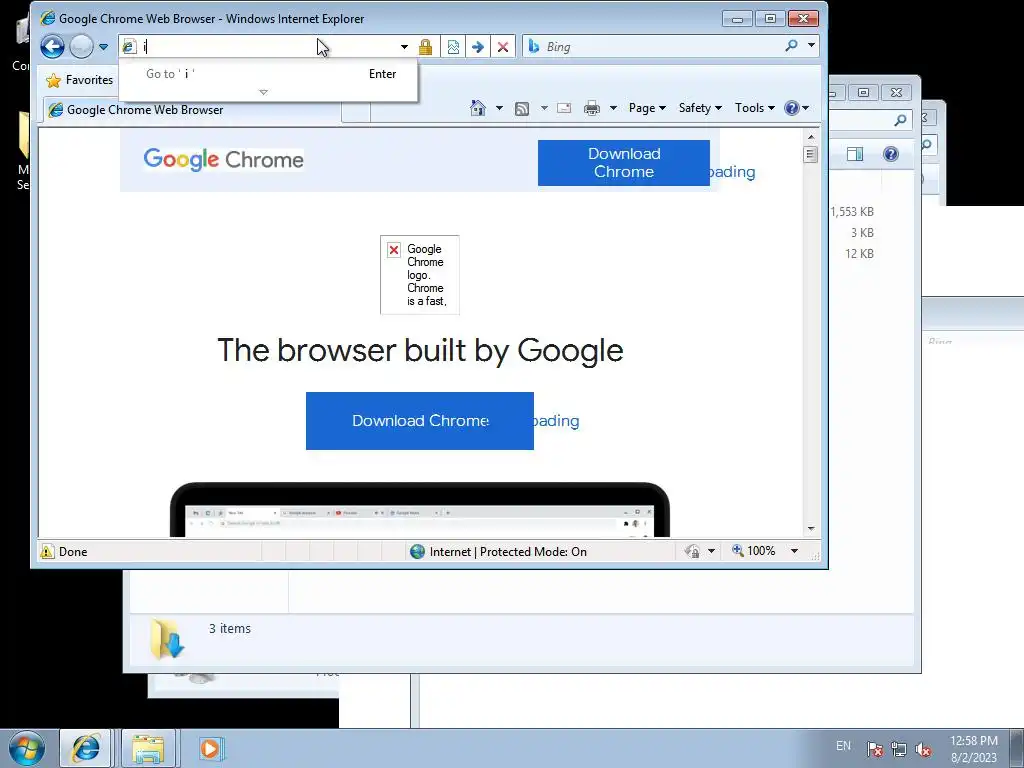The width and height of the screenshot is (1024, 768).
Task: Click the Windows Media Player taskbar icon
Action: pyautogui.click(x=211, y=748)
